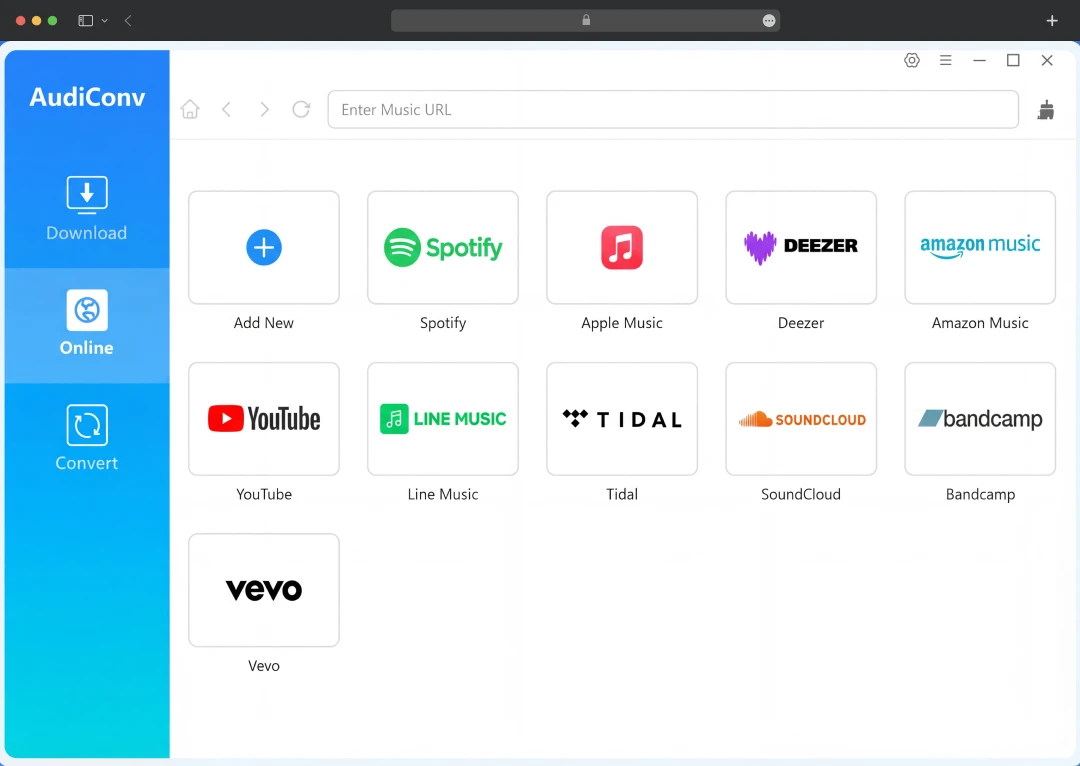Open the Bandcamp tile
1080x766 pixels.
point(980,419)
